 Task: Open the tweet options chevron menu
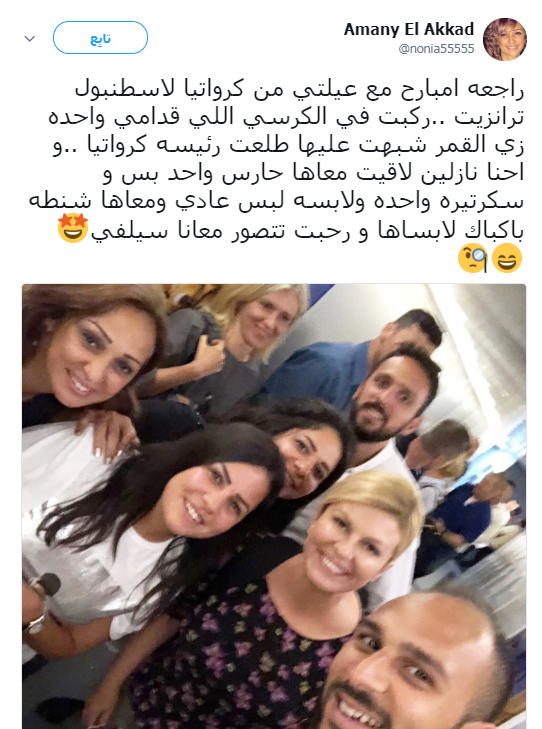coord(30,39)
